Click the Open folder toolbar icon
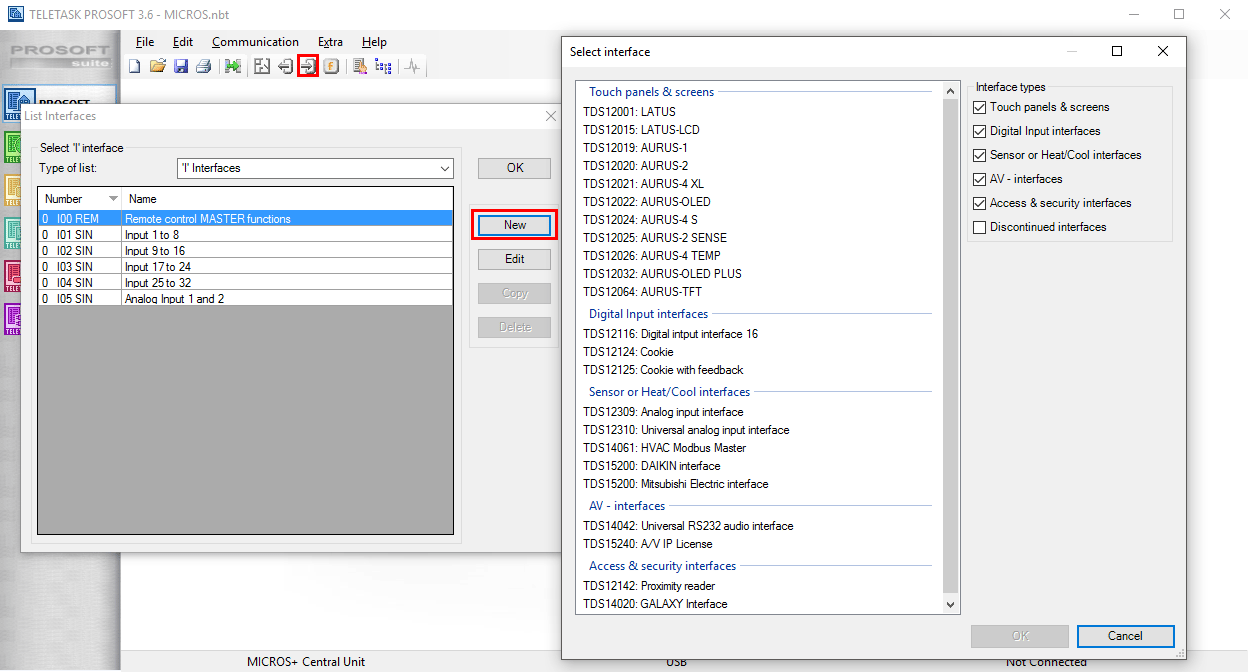Image resolution: width=1248 pixels, height=672 pixels. [x=157, y=67]
